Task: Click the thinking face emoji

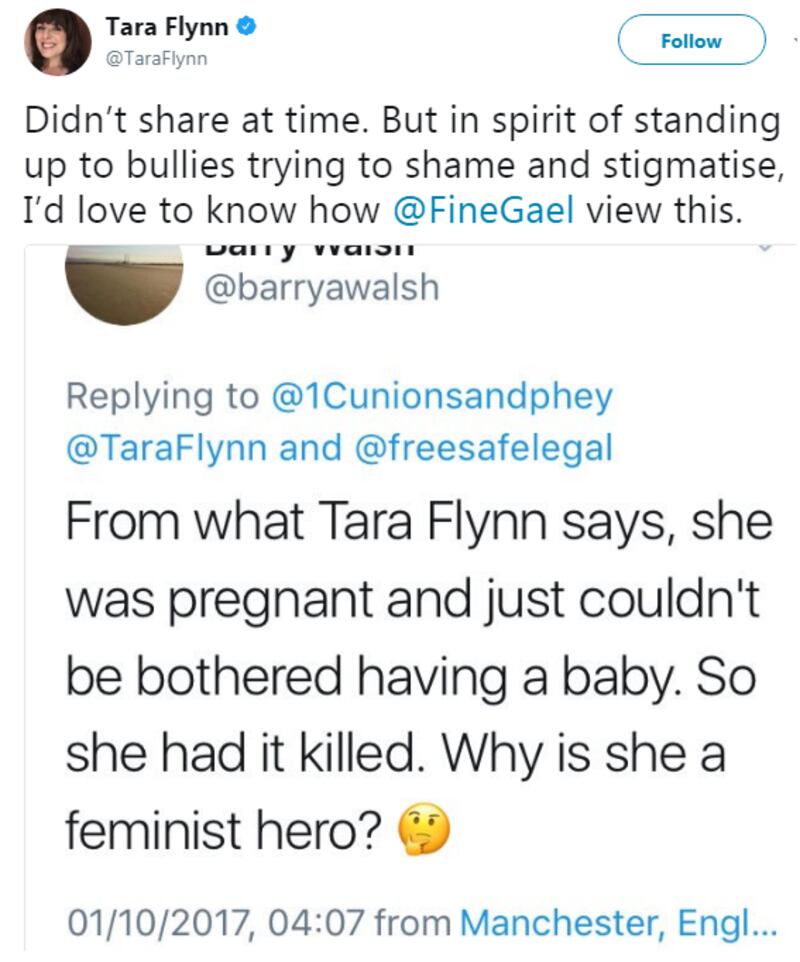Action: tap(424, 828)
